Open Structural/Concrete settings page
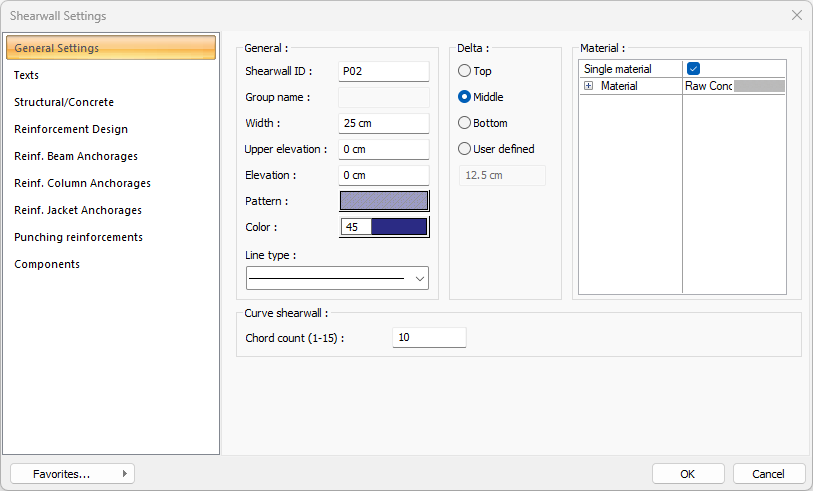 pos(64,102)
